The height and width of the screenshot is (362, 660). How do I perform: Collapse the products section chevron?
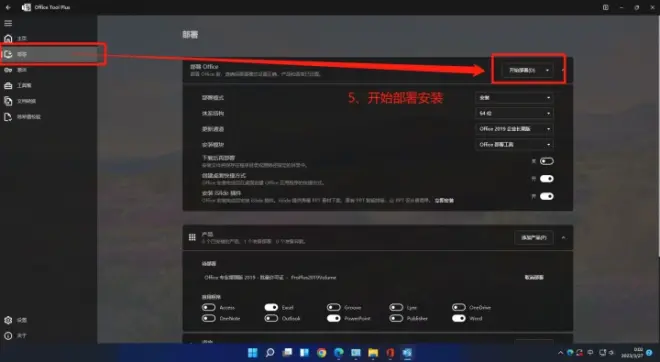click(563, 238)
